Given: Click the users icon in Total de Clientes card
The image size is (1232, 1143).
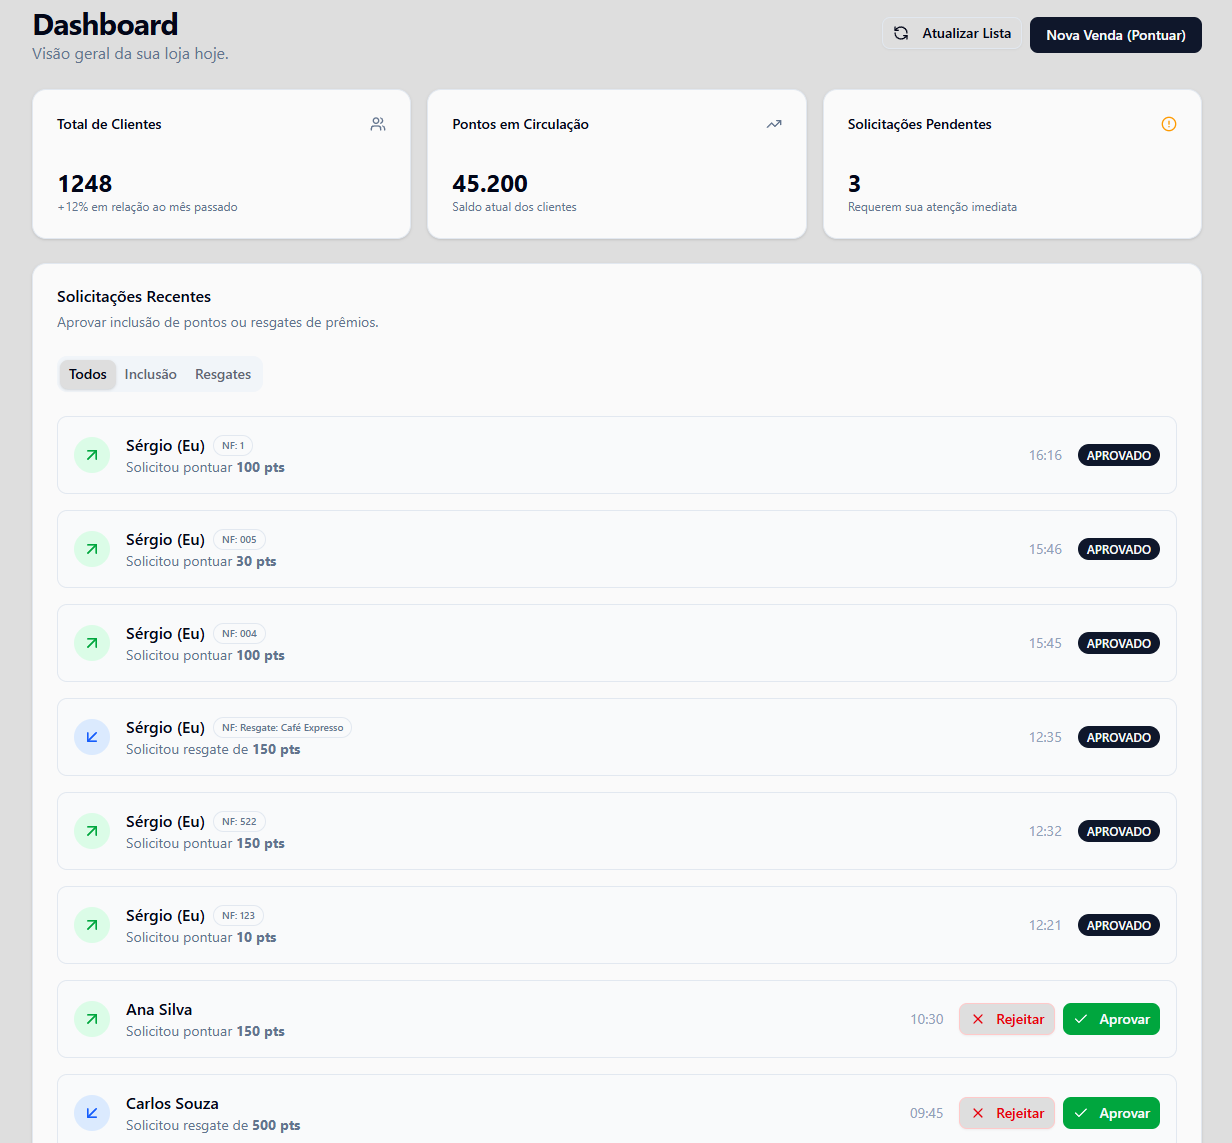Looking at the screenshot, I should (x=378, y=124).
